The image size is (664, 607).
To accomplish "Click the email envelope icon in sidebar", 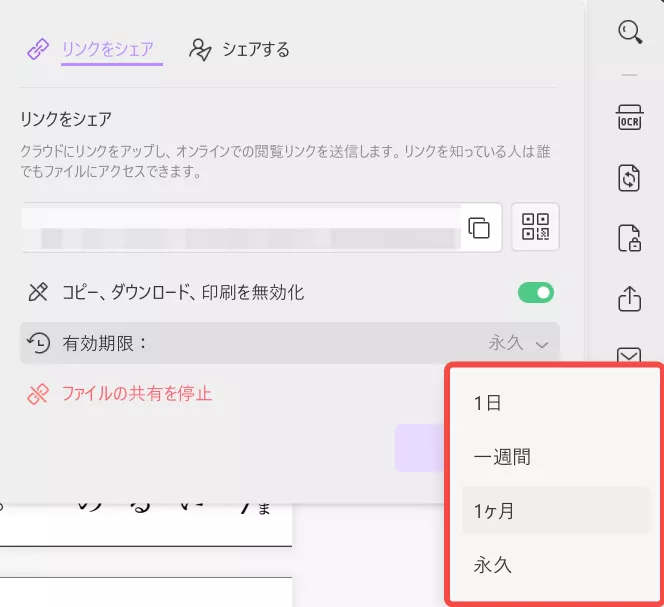I will tap(629, 355).
